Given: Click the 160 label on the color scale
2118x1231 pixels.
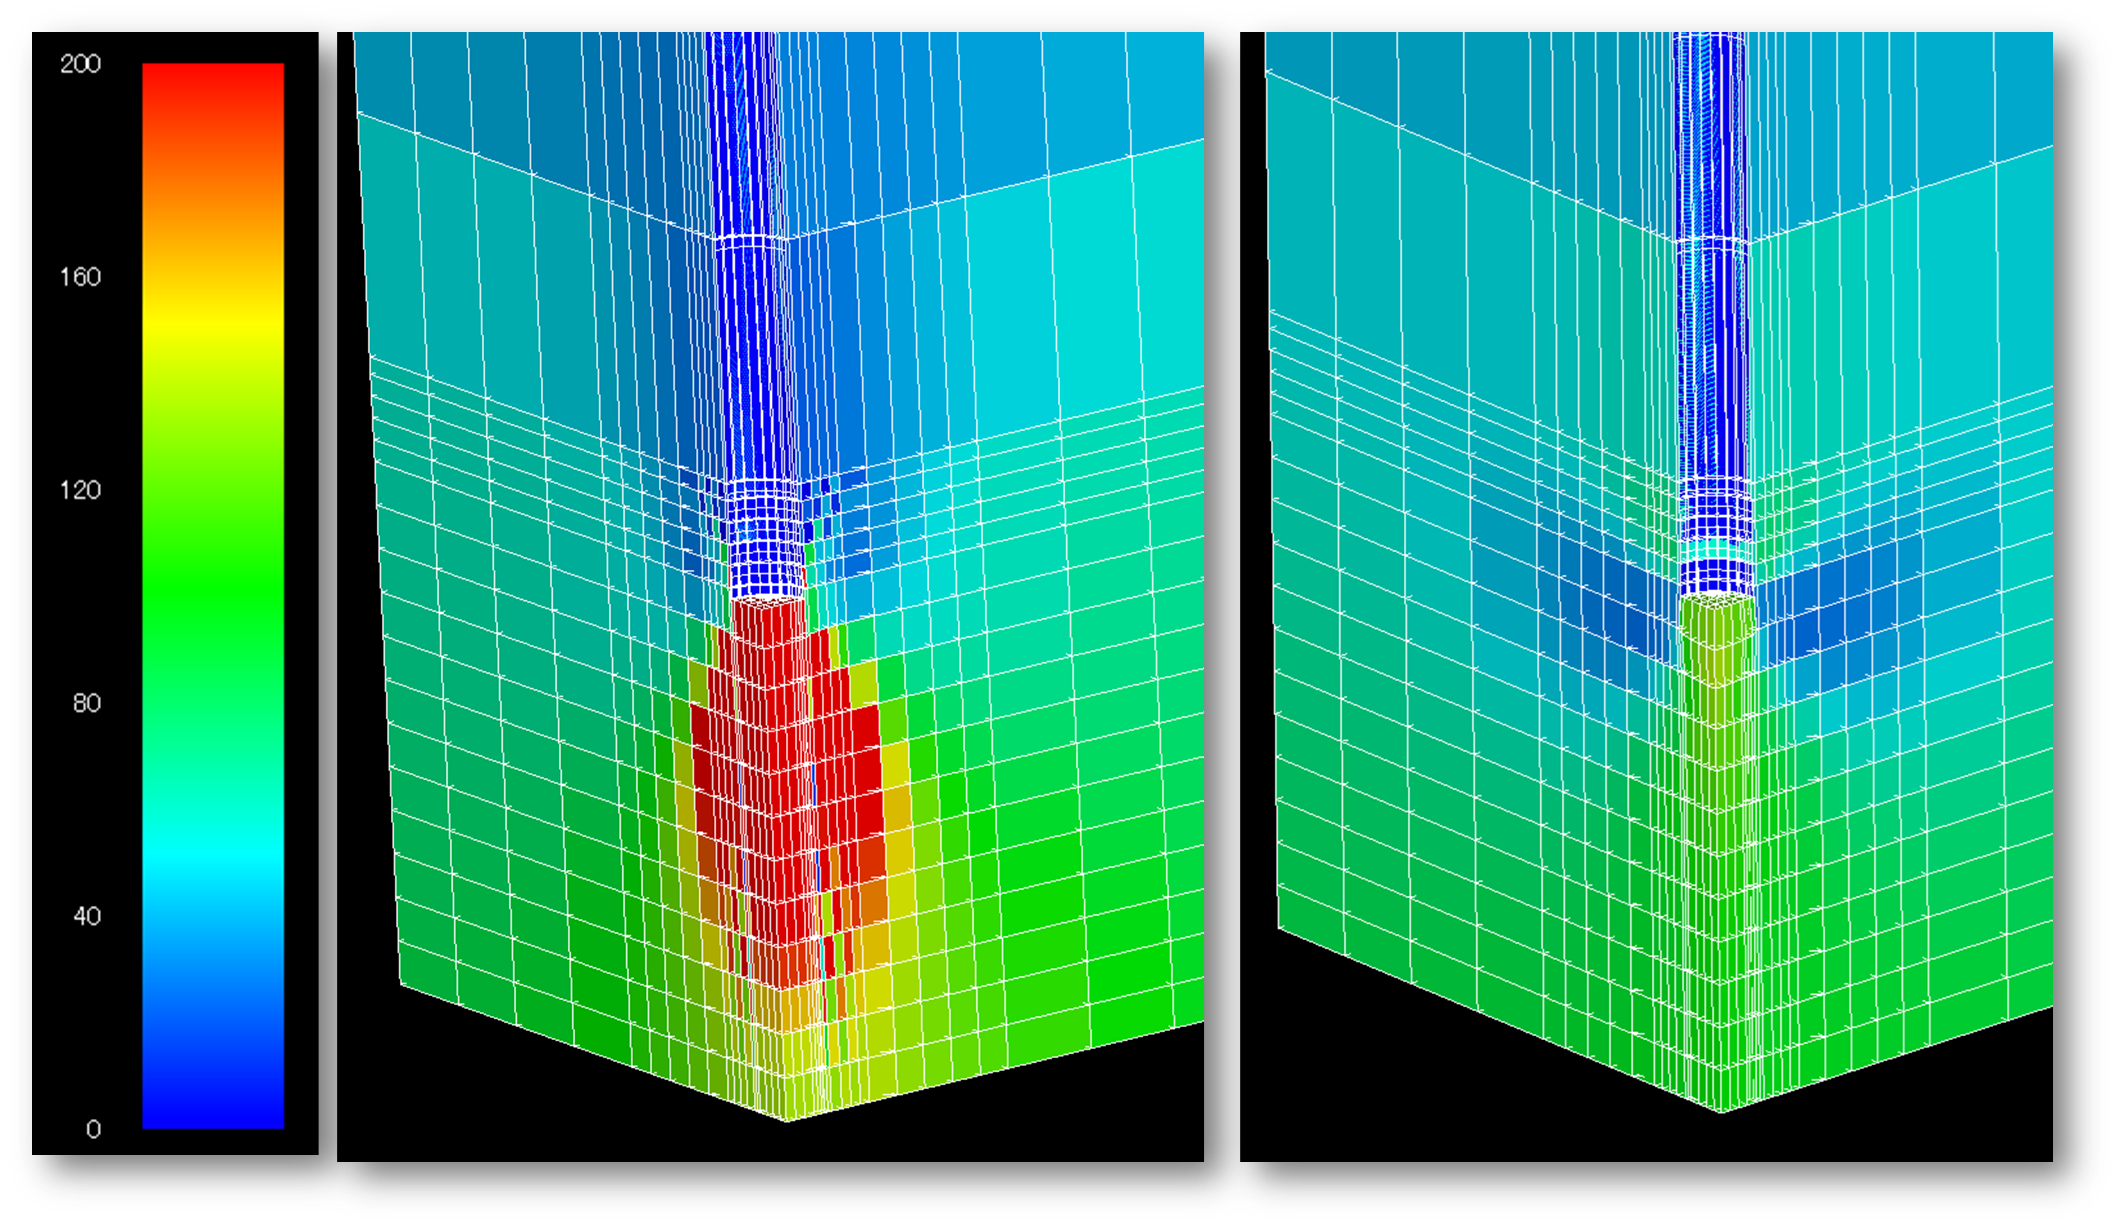Looking at the screenshot, I should (80, 277).
